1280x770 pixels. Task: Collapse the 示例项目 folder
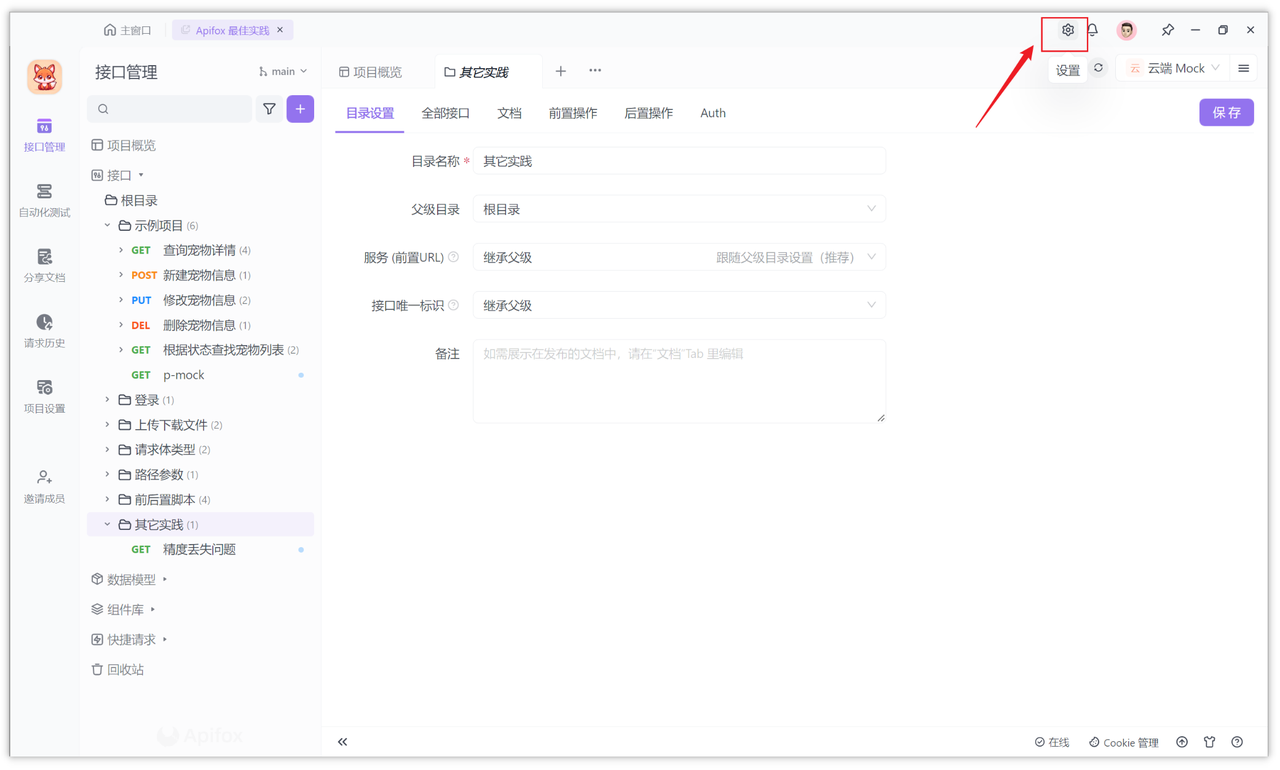107,225
